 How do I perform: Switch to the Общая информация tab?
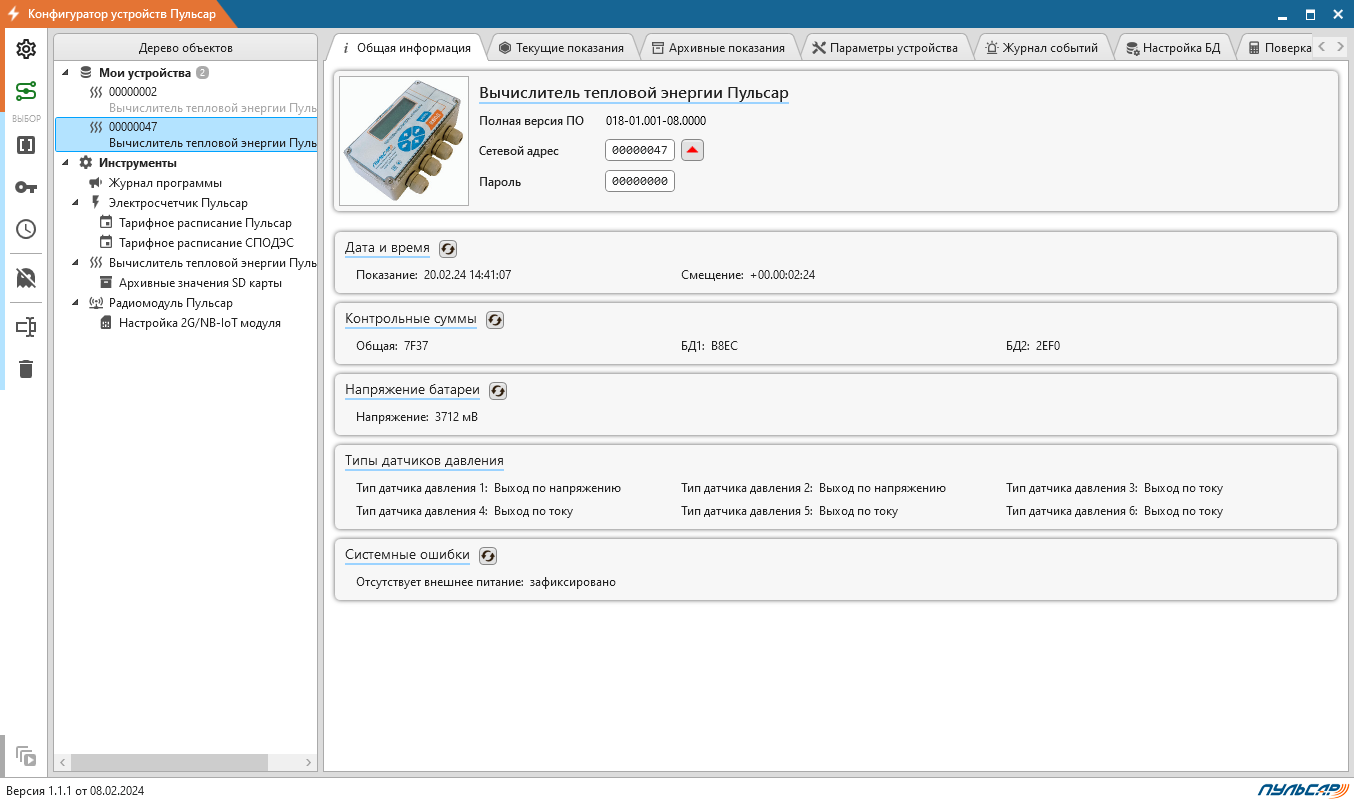(406, 47)
